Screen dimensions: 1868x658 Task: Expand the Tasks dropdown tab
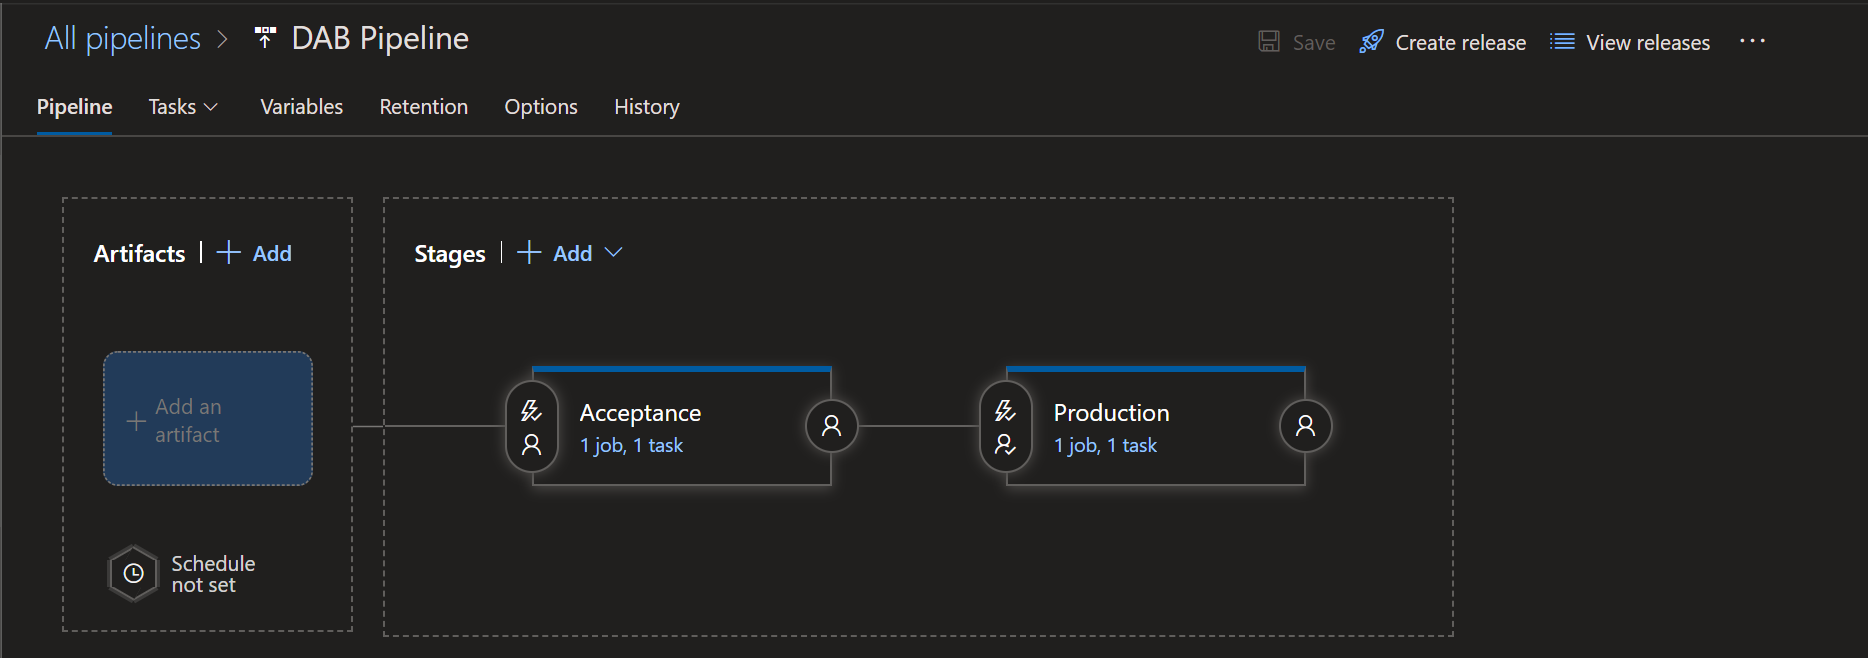click(x=183, y=107)
